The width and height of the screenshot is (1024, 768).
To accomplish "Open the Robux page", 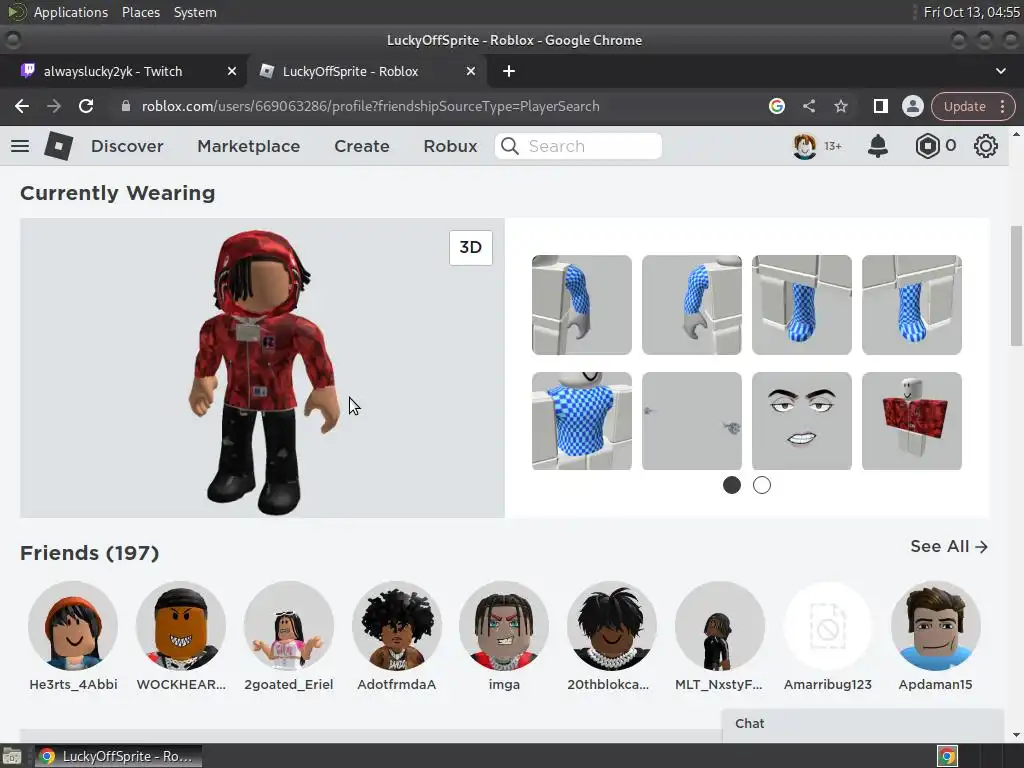I will click(451, 146).
